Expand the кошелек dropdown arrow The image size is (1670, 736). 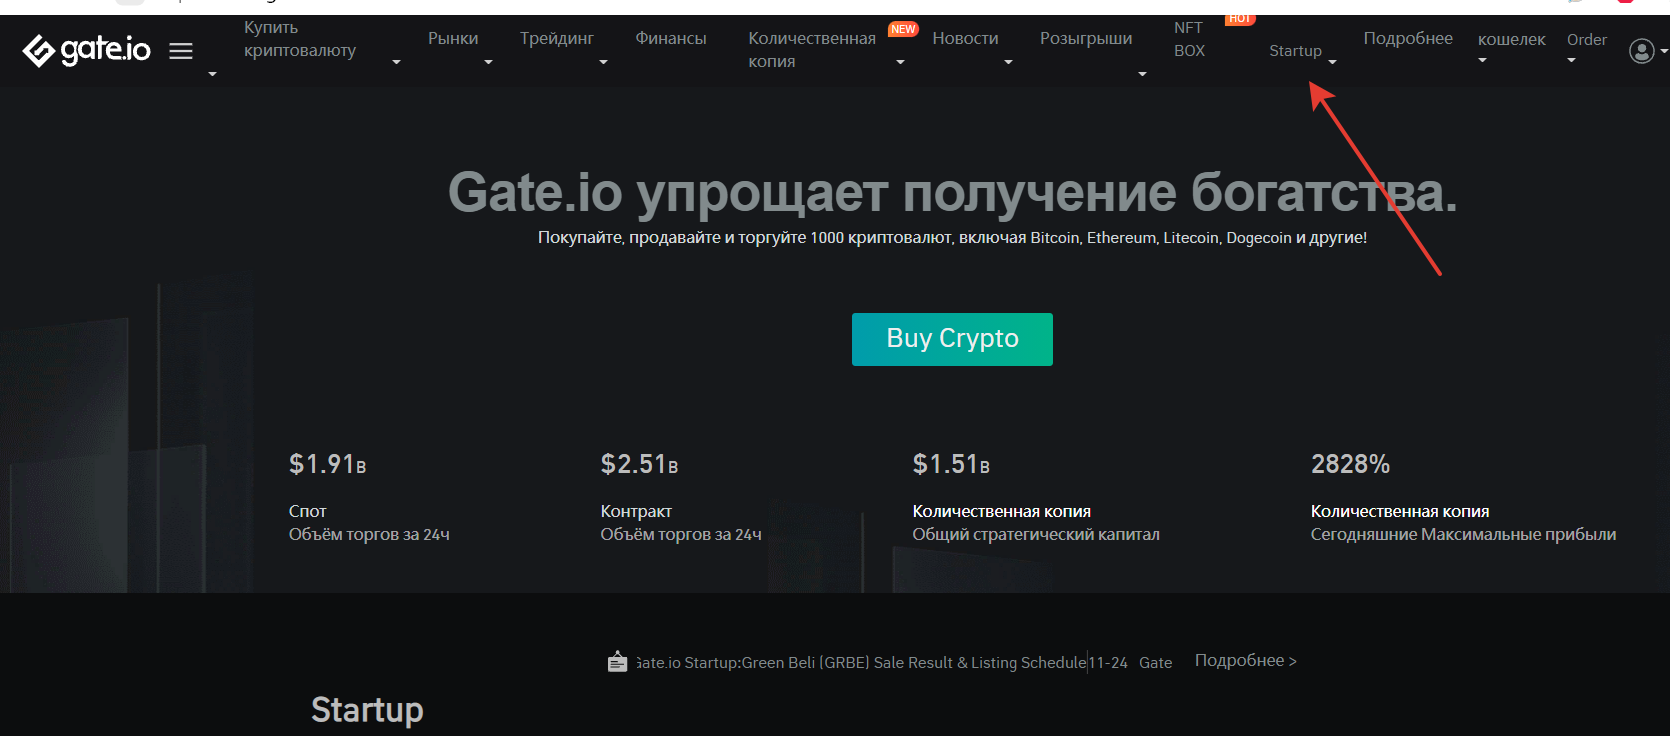1482,60
